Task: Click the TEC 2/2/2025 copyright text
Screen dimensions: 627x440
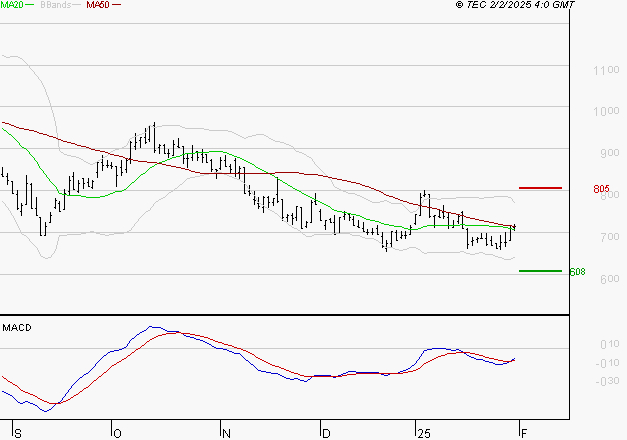Action: (515, 5)
